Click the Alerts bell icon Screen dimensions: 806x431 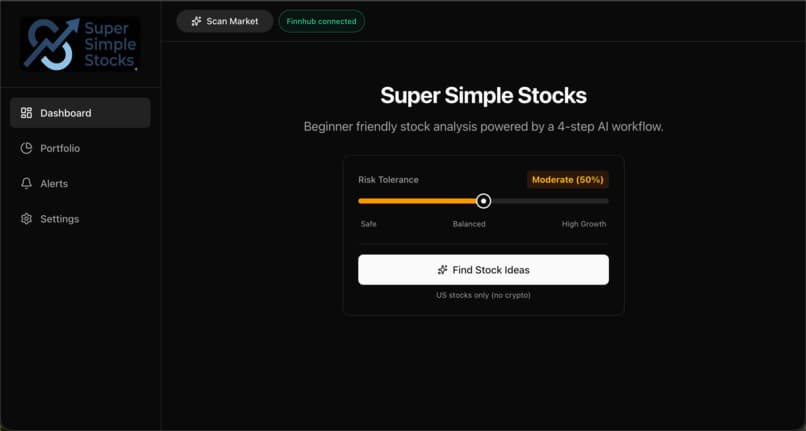26,184
